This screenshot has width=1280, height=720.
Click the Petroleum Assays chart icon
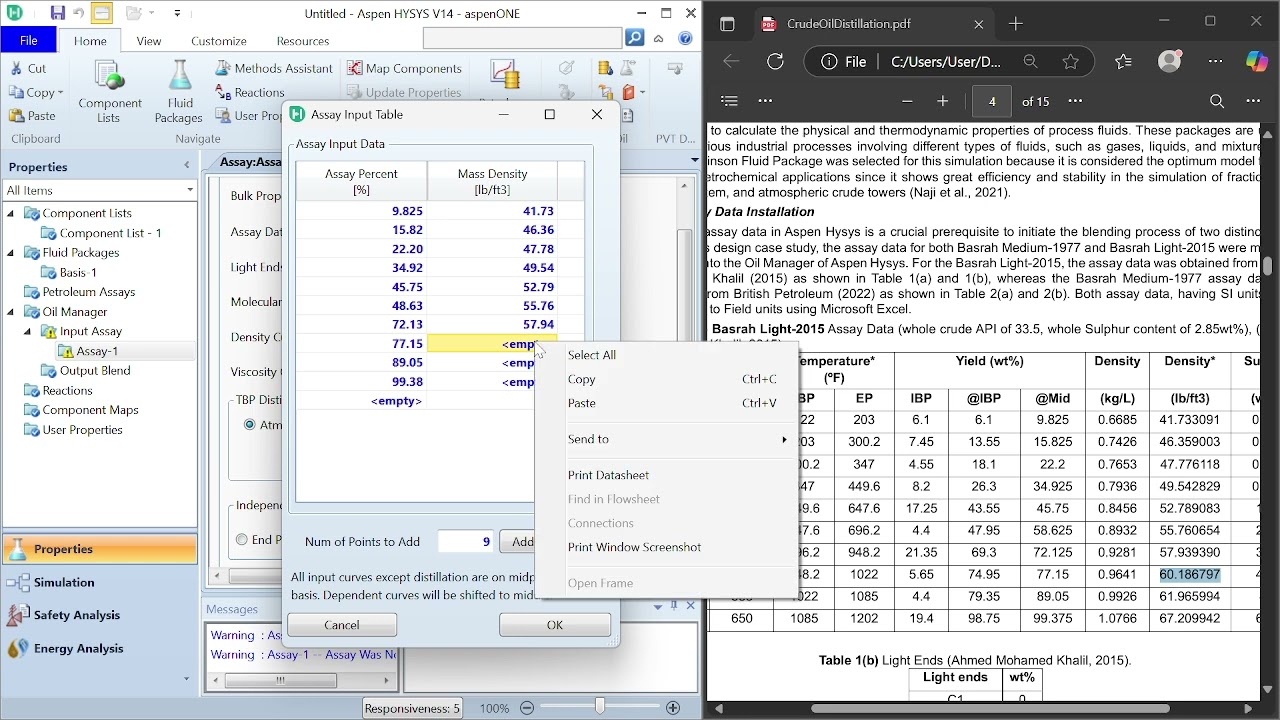[x=505, y=76]
